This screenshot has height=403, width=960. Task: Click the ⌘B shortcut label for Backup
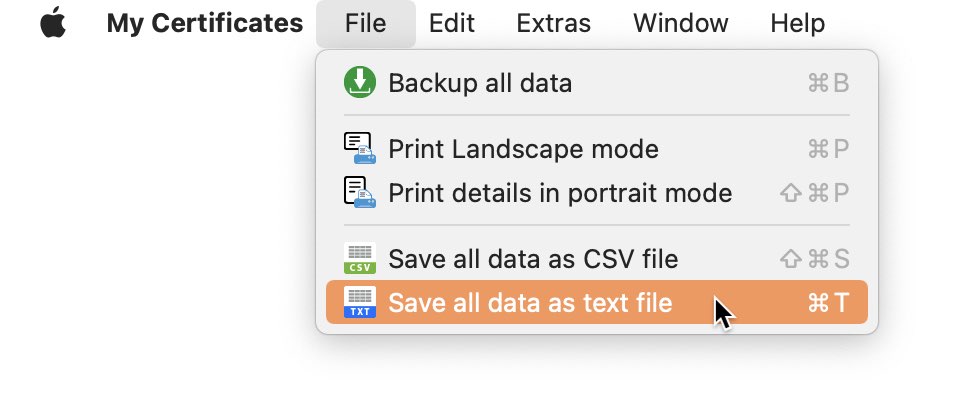(x=828, y=83)
